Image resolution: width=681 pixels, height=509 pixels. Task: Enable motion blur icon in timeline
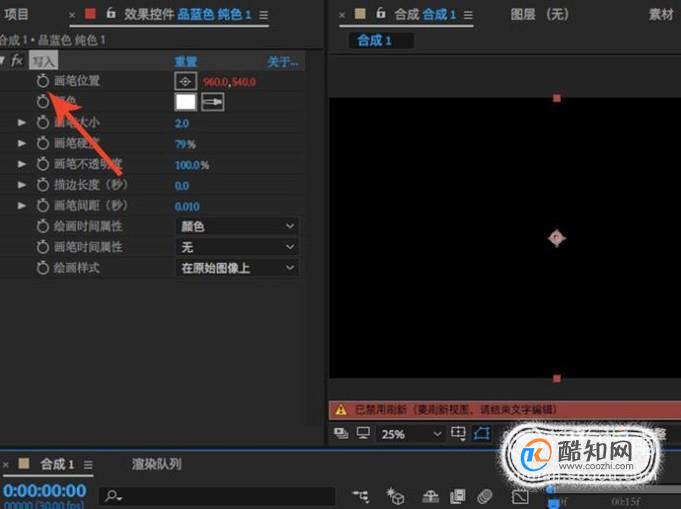click(x=485, y=496)
